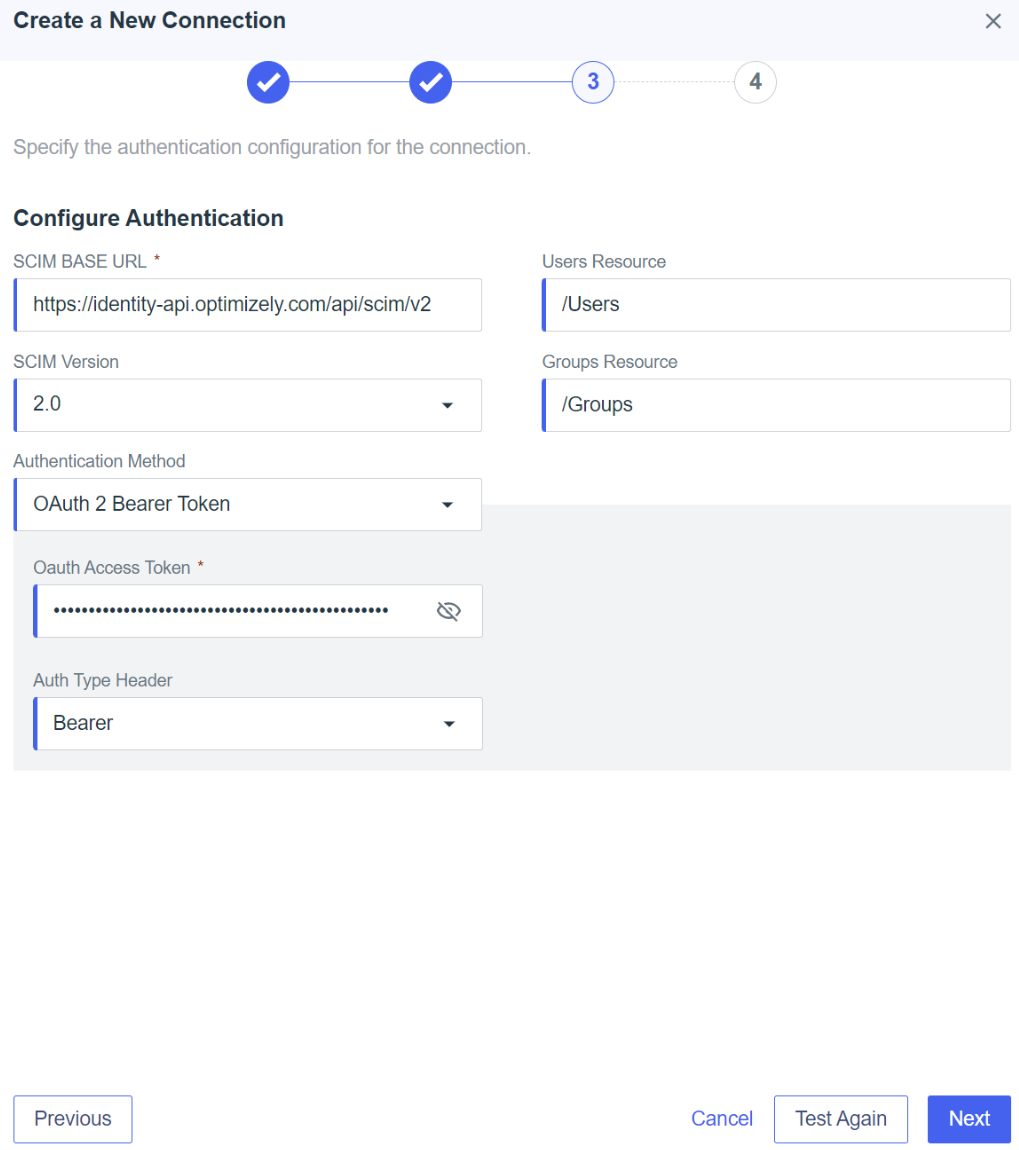This screenshot has height=1150, width=1019.
Task: Click the Bearer value in Auth Type Header
Action: pos(83,723)
